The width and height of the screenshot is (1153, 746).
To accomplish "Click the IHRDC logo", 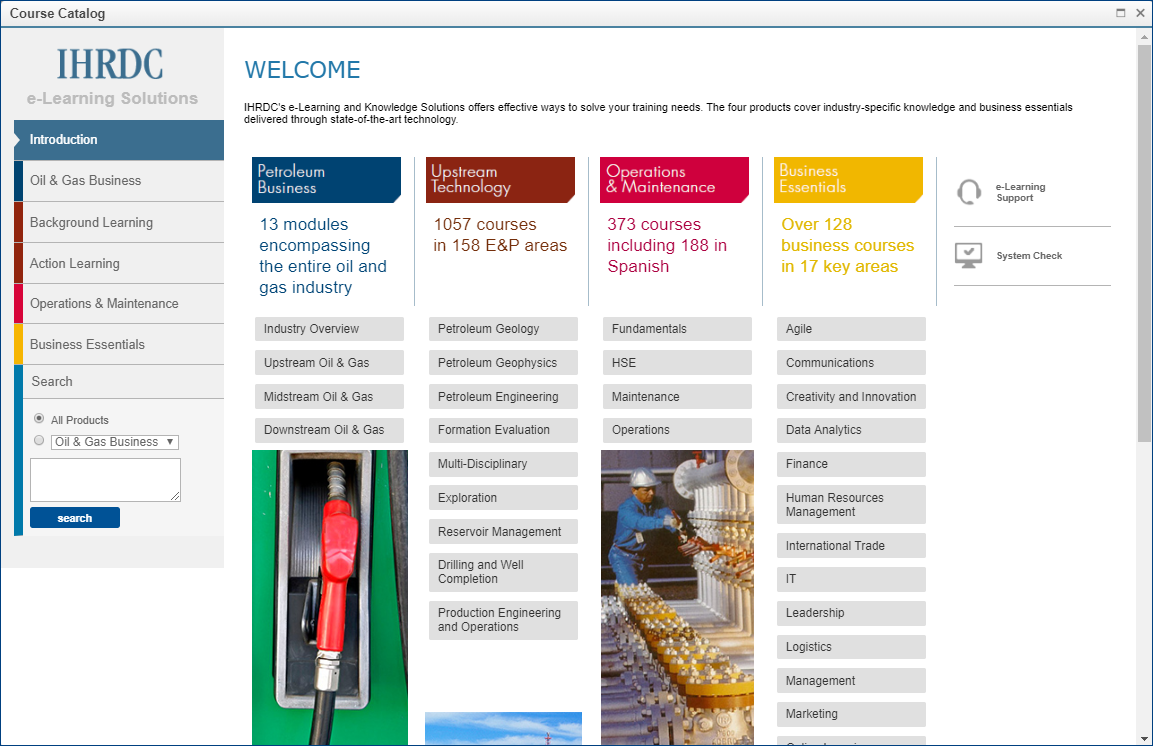I will pos(111,65).
